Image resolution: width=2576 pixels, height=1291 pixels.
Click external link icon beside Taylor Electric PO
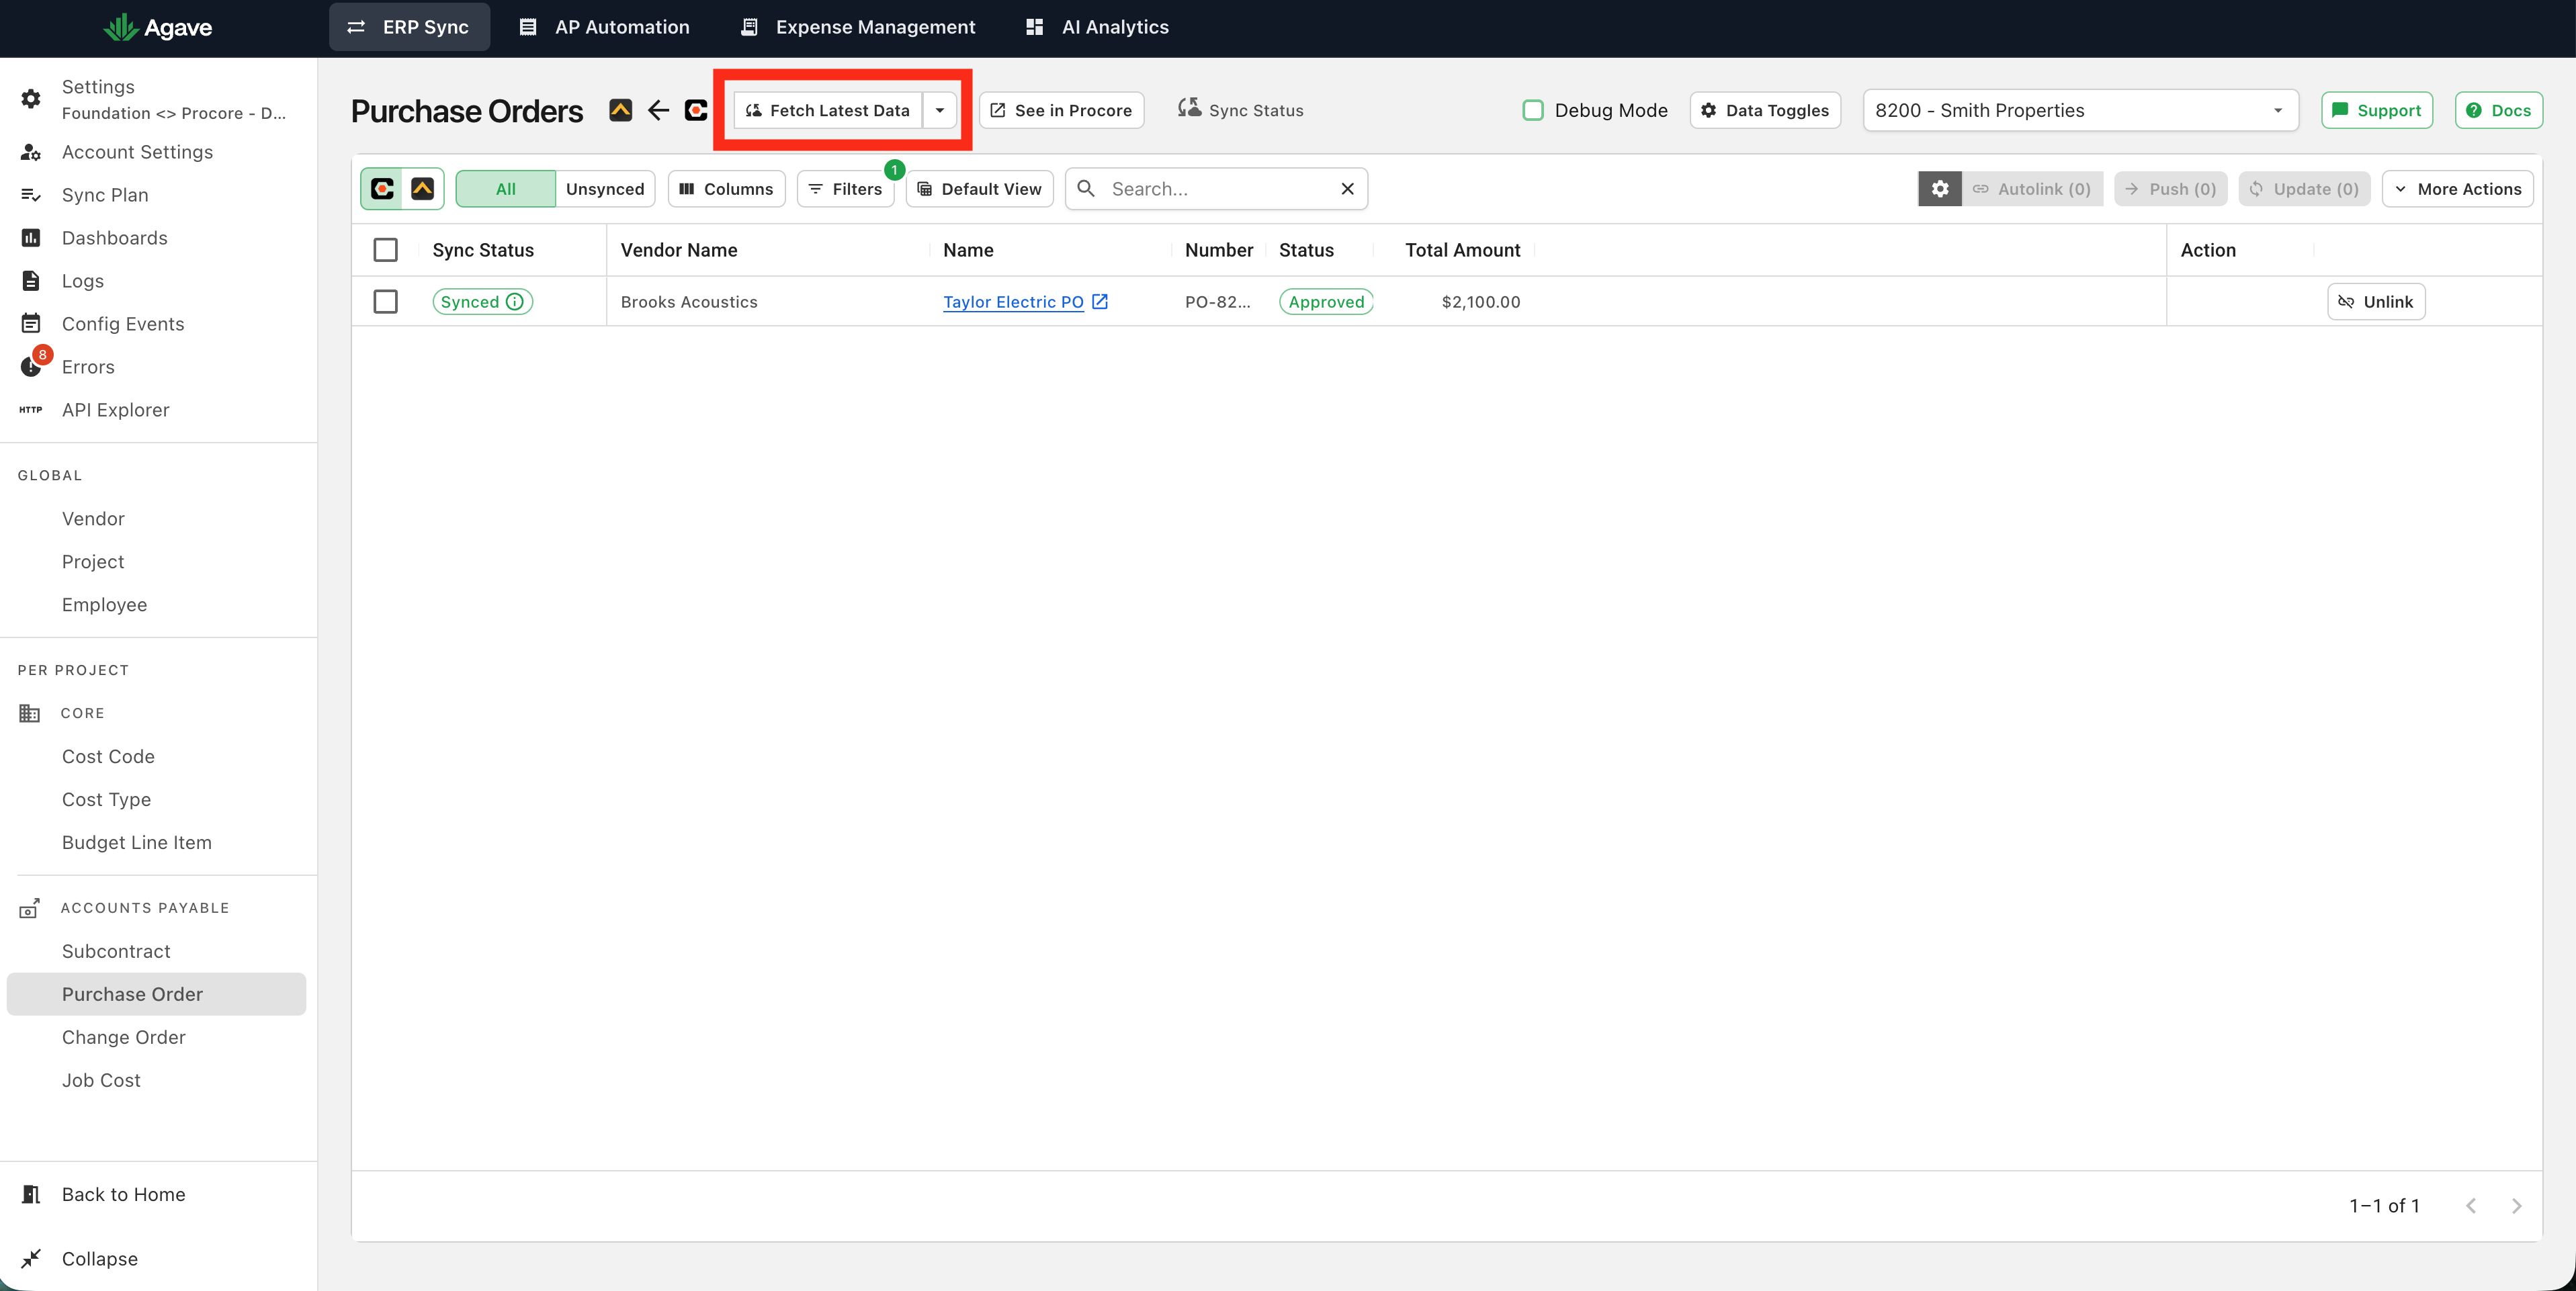point(1100,301)
